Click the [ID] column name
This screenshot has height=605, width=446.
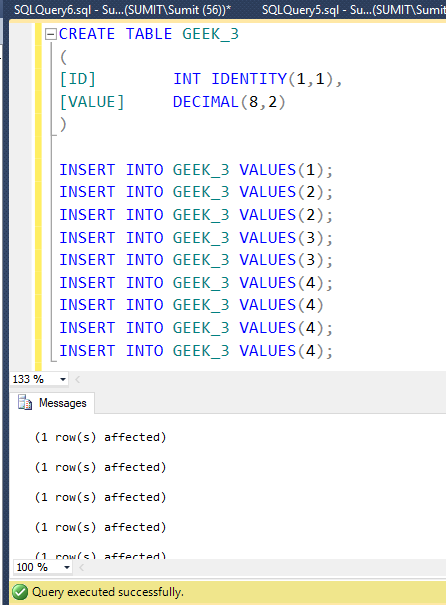coord(78,79)
